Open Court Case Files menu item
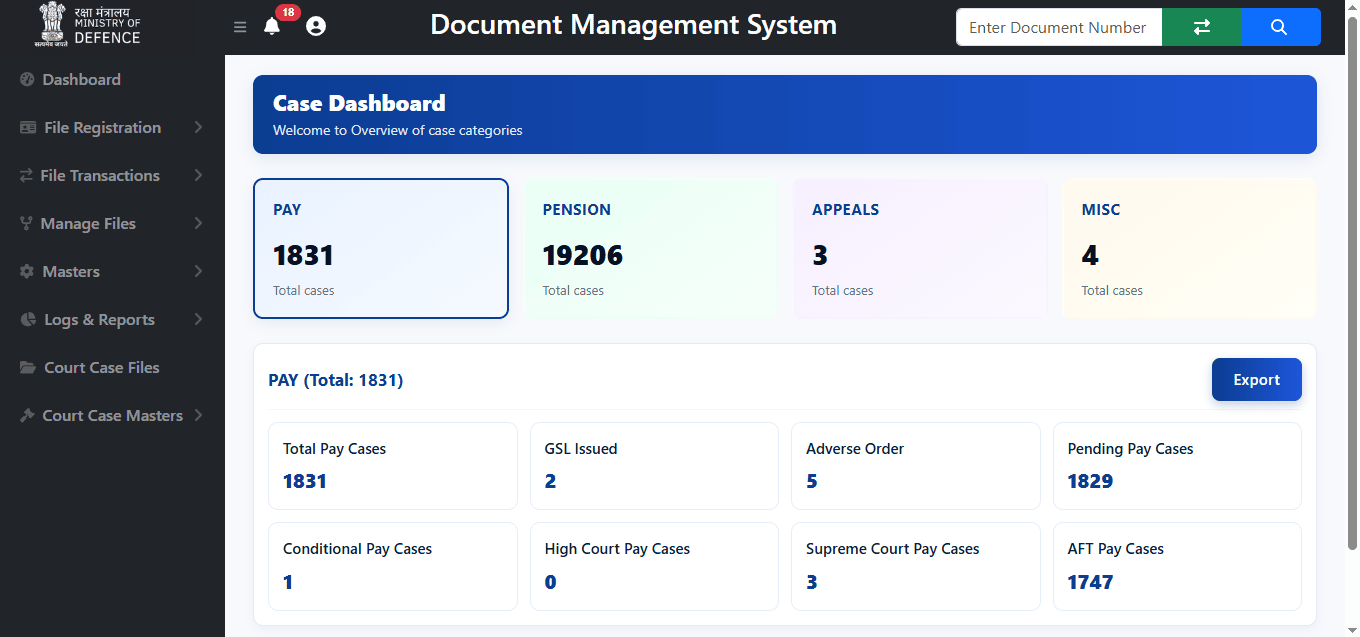This screenshot has width=1360, height=637. tap(112, 367)
